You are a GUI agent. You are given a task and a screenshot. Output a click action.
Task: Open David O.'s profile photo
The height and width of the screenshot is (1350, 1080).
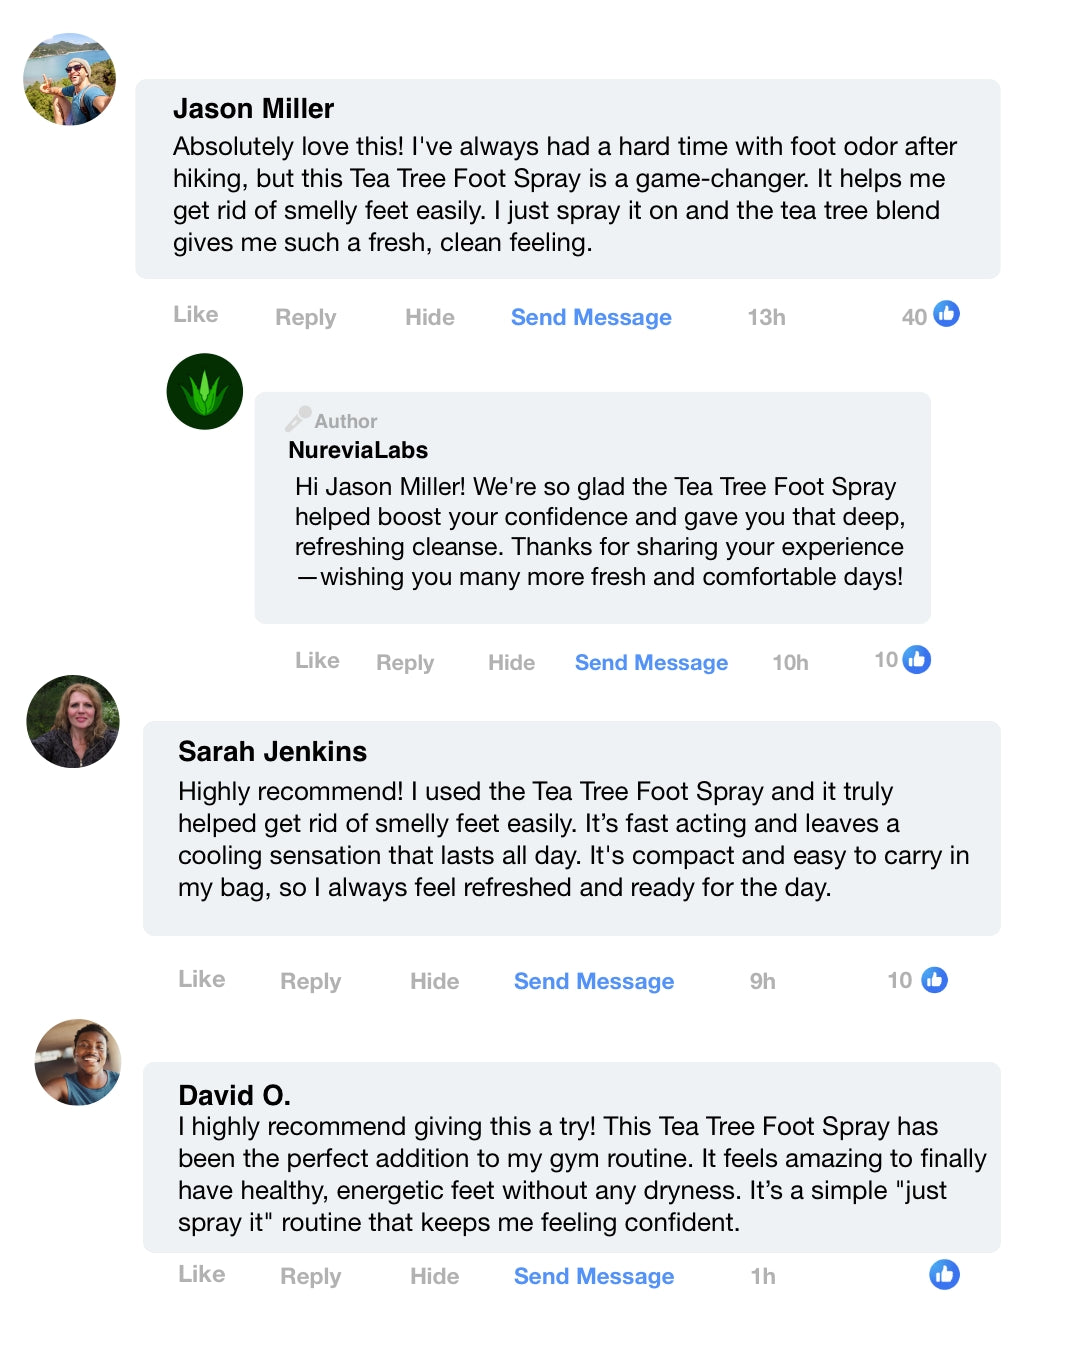pos(78,1062)
